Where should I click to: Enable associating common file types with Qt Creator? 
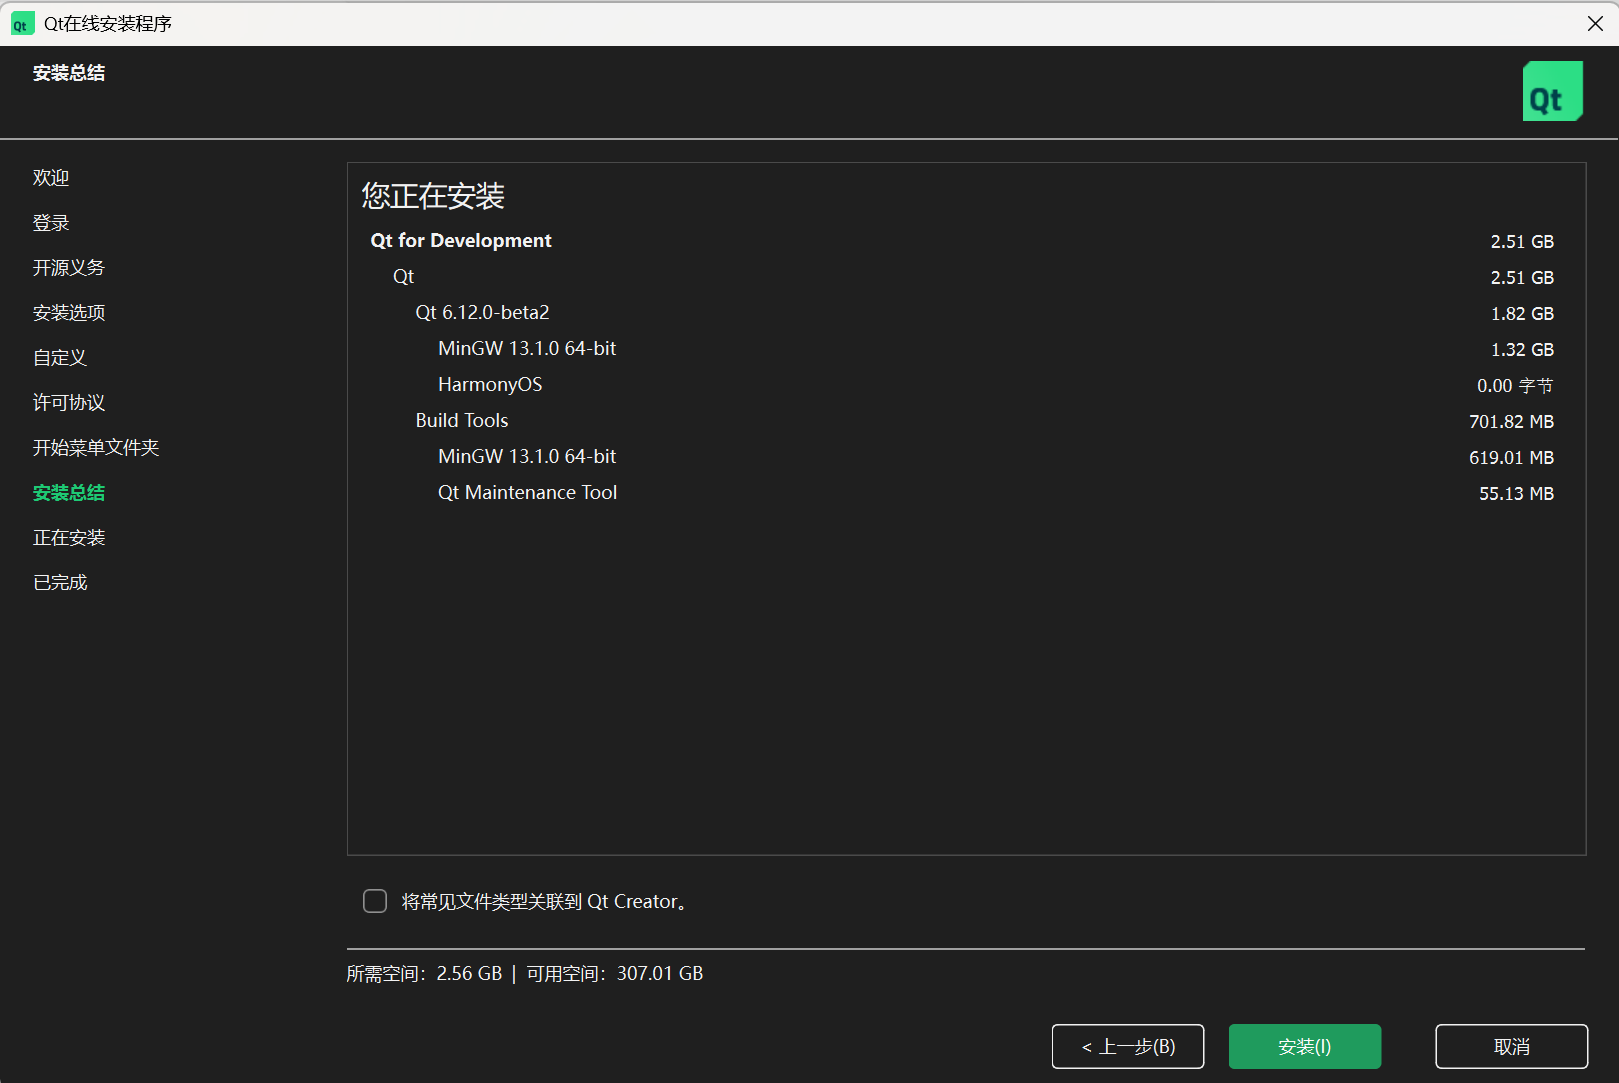375,901
